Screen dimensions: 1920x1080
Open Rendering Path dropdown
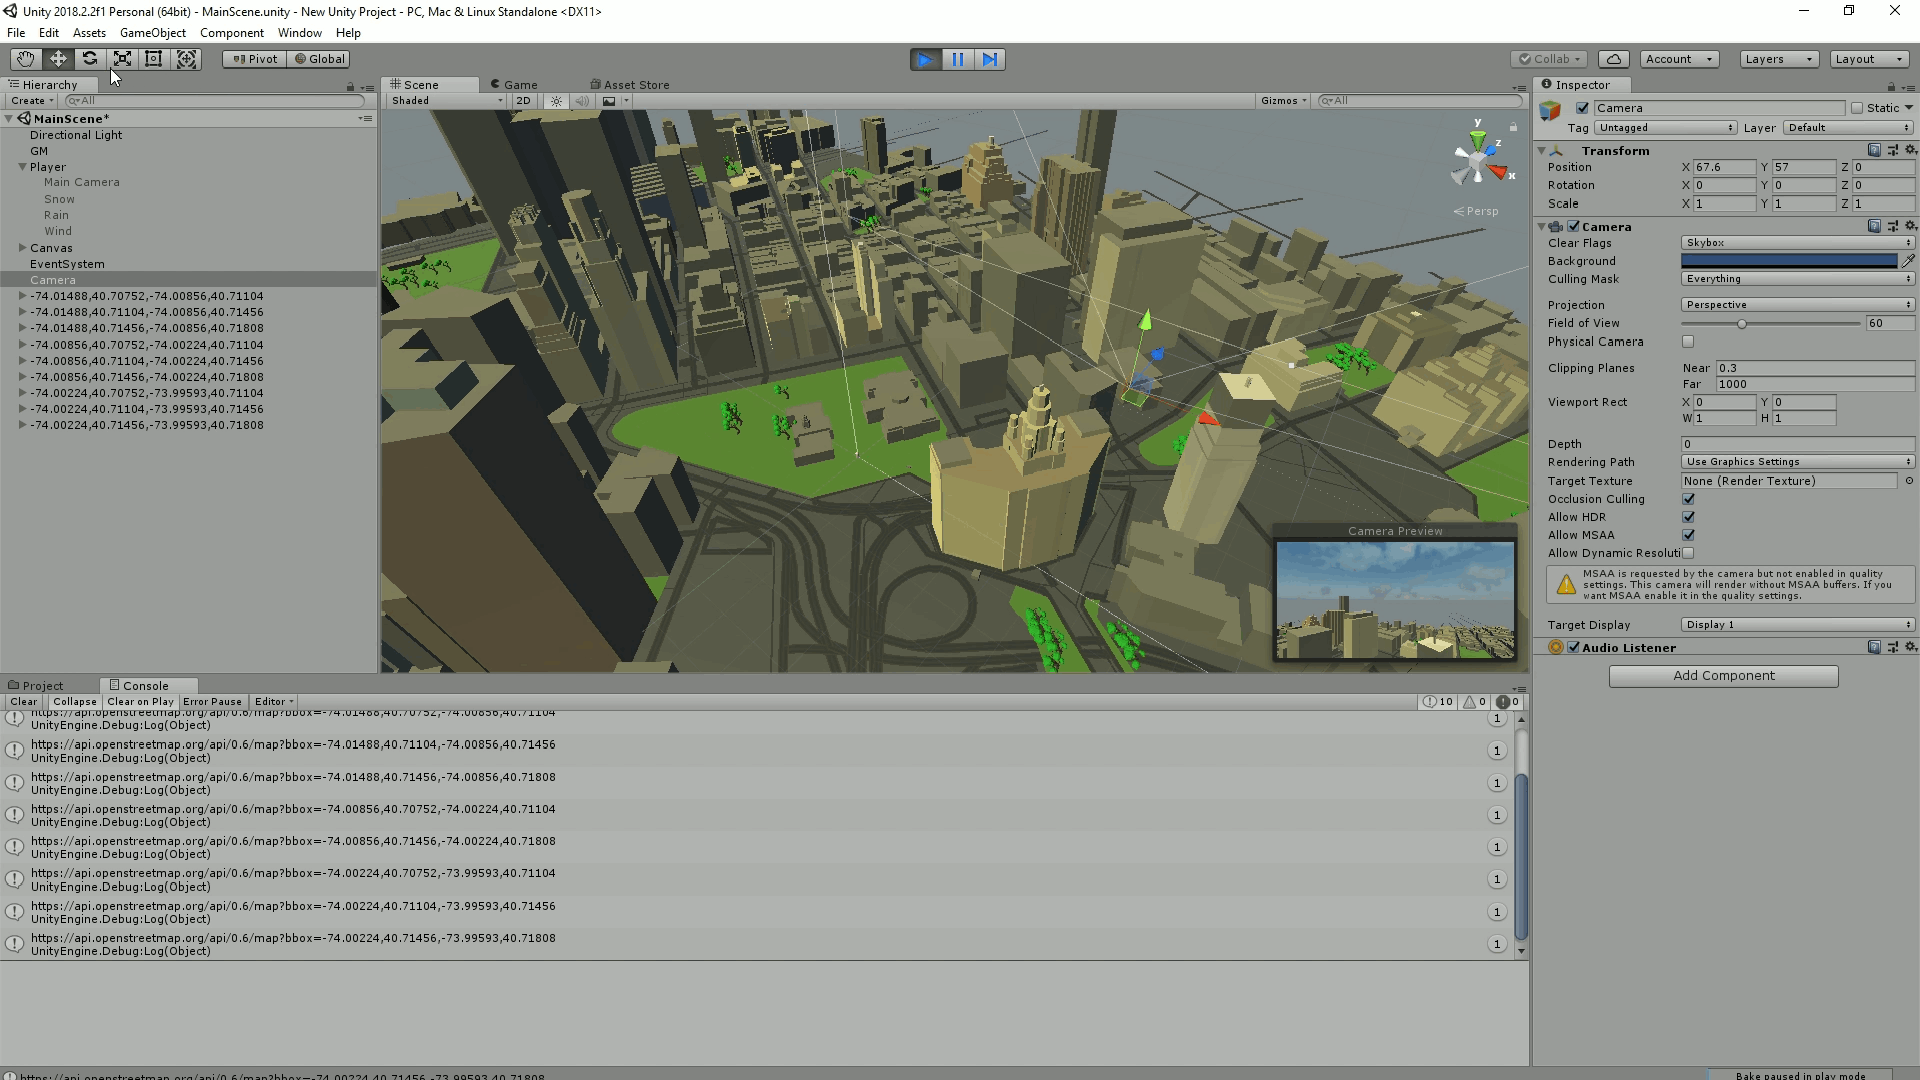(1798, 462)
